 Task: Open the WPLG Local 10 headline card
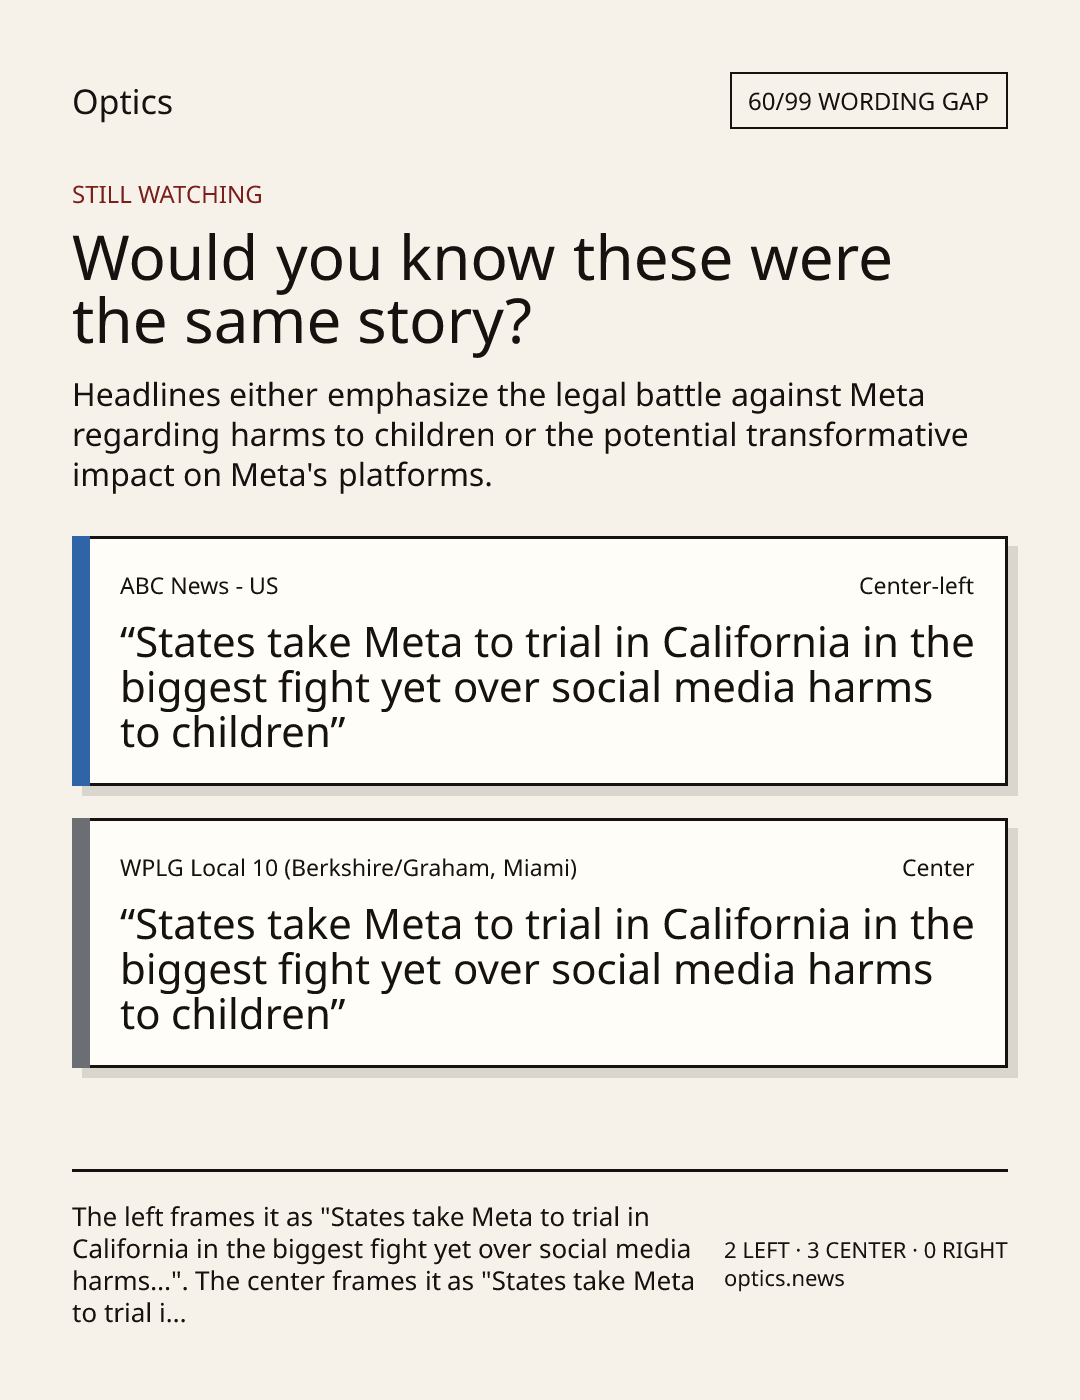540,943
